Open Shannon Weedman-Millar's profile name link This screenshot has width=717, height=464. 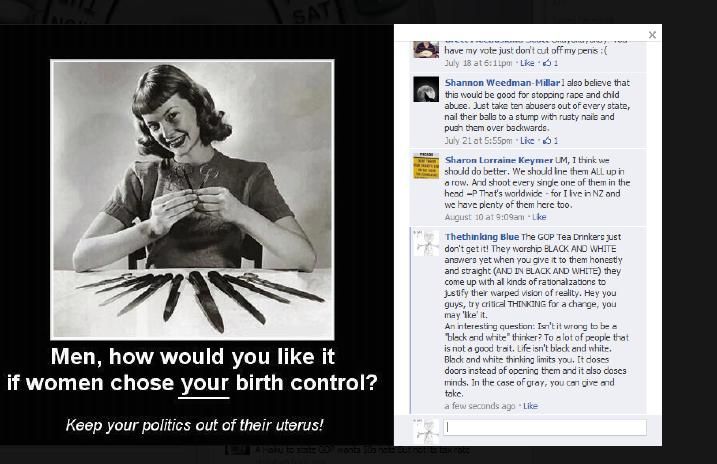[x=502, y=83]
